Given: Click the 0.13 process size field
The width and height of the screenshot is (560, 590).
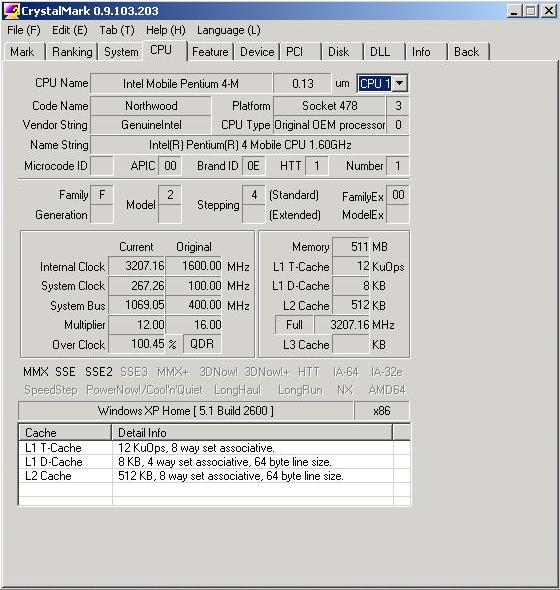Looking at the screenshot, I should (x=303, y=83).
